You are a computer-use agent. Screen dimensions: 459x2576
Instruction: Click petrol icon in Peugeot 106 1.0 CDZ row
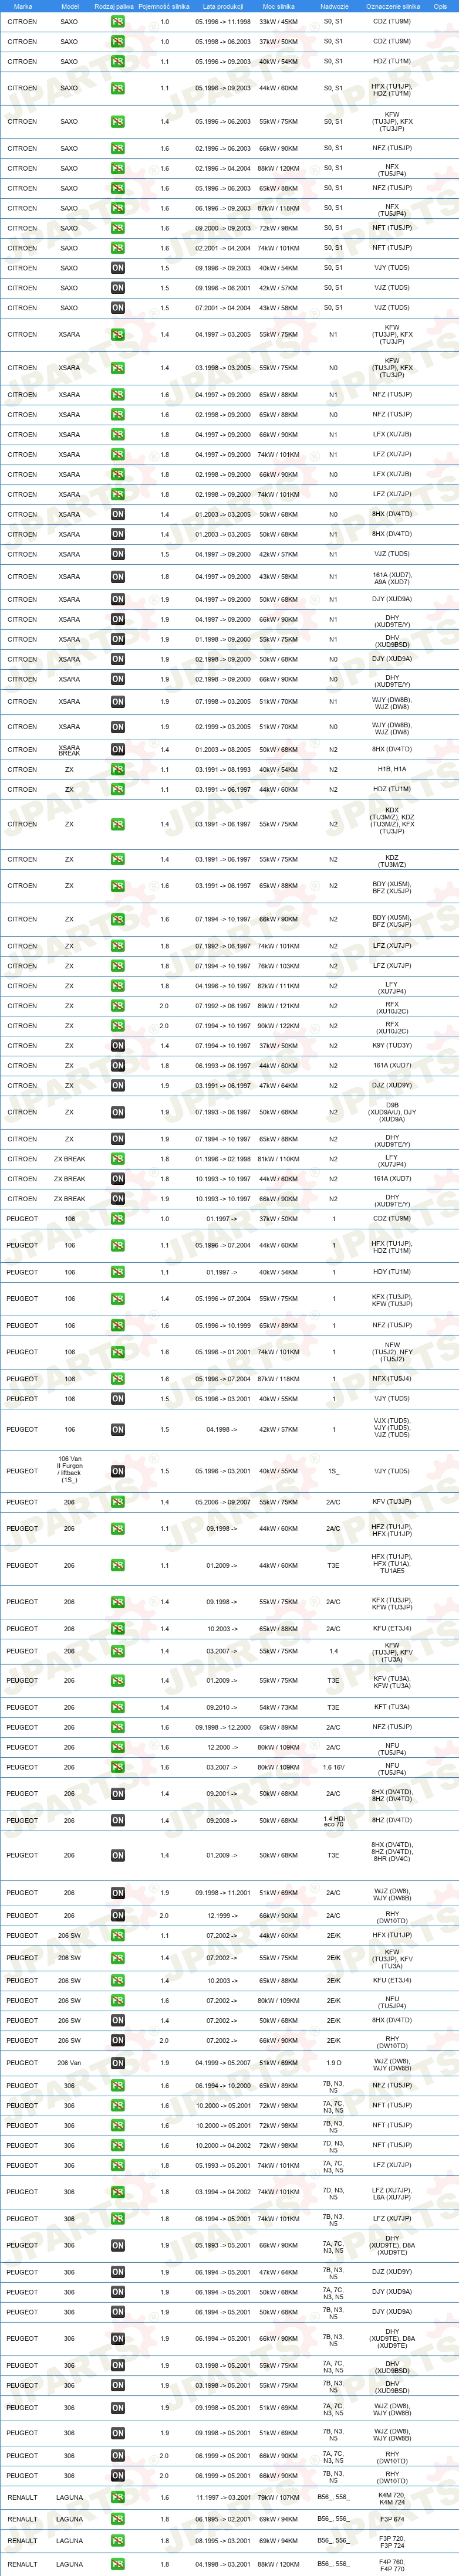pos(118,1219)
